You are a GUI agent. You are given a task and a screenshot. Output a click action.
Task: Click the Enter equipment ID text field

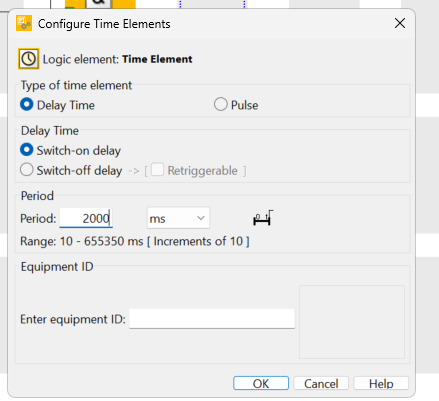[212, 319]
